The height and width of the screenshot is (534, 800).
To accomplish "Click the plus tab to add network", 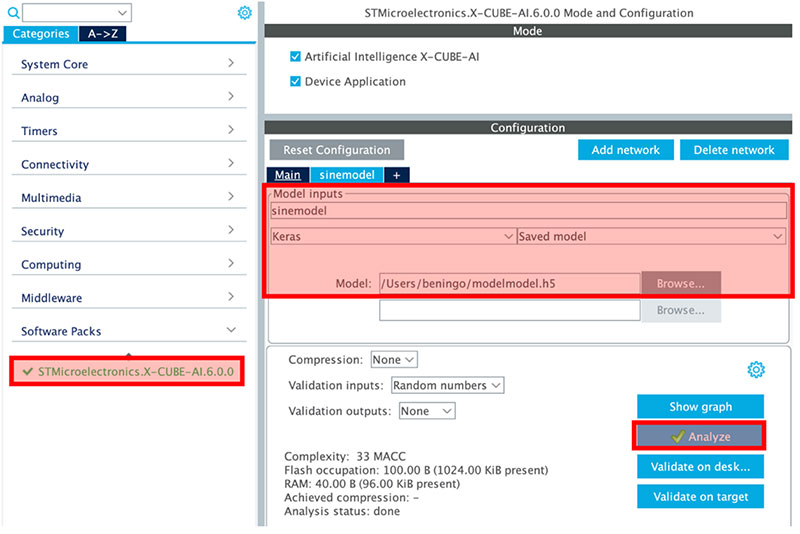I will point(396,175).
